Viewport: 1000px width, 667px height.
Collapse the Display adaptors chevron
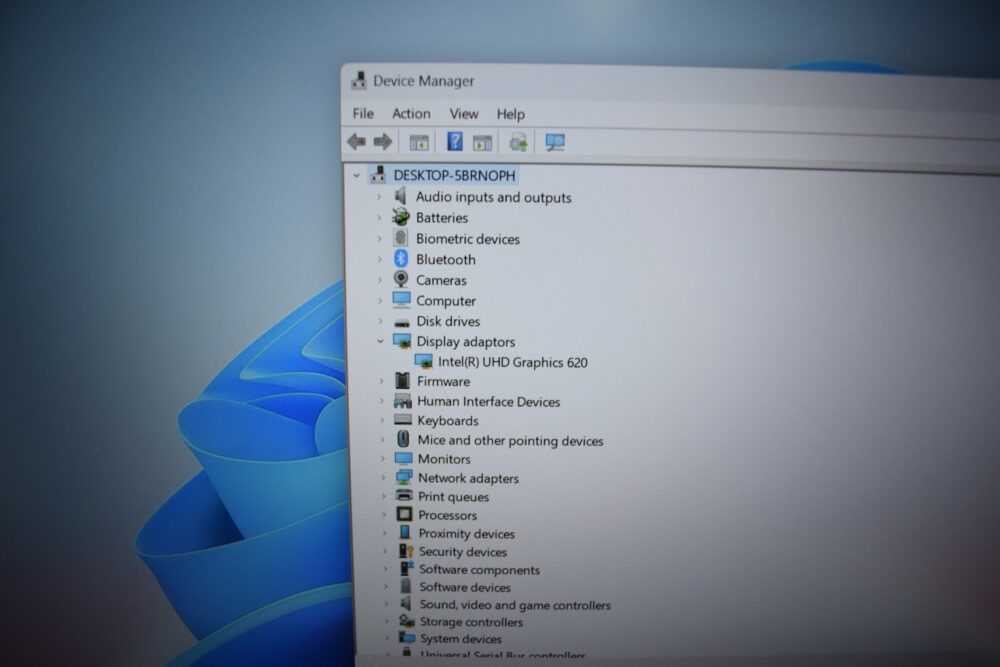pyautogui.click(x=381, y=341)
